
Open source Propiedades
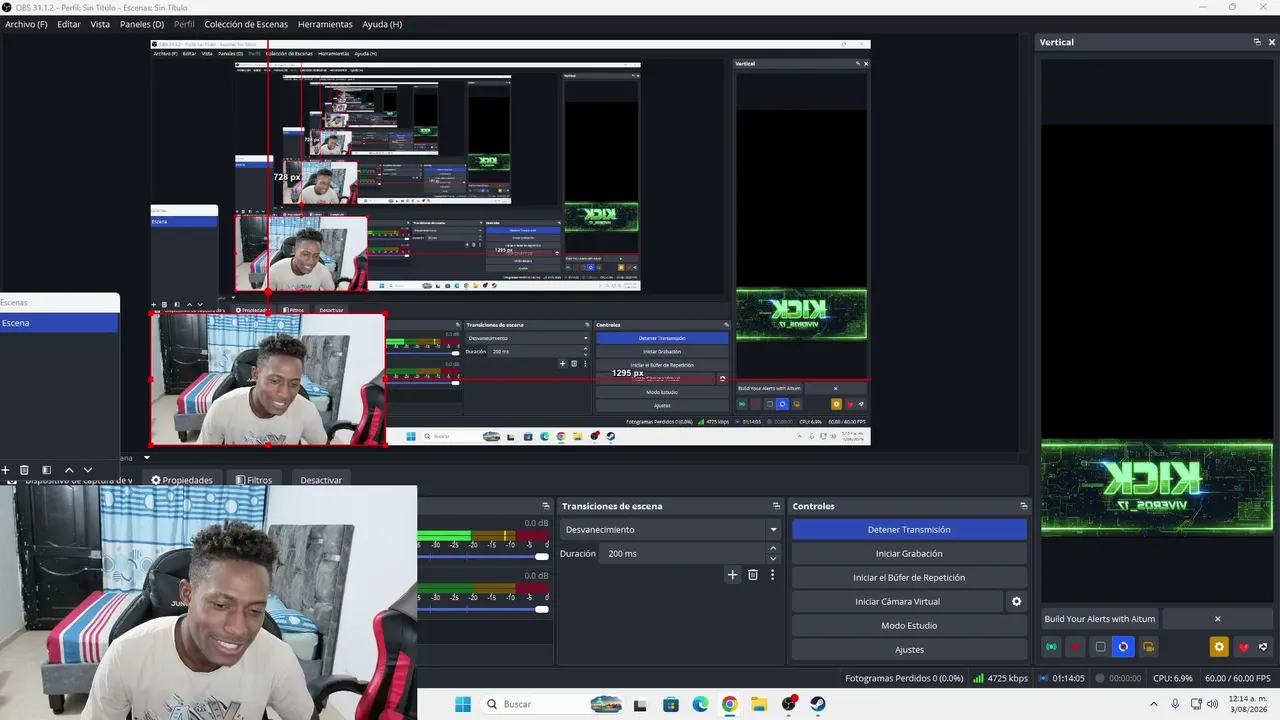click(x=182, y=480)
